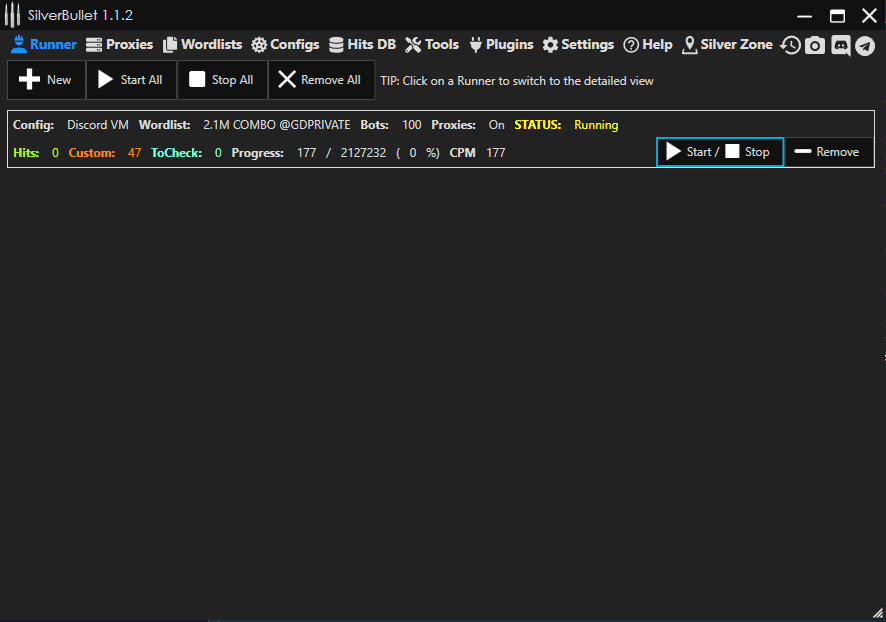Screen dimensions: 886x622
Task: Go to the Hits DB tab
Action: 362,45
